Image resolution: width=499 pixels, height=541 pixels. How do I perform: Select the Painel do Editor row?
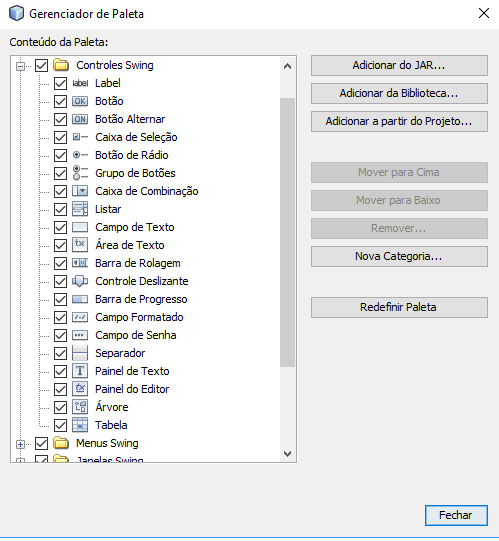132,389
